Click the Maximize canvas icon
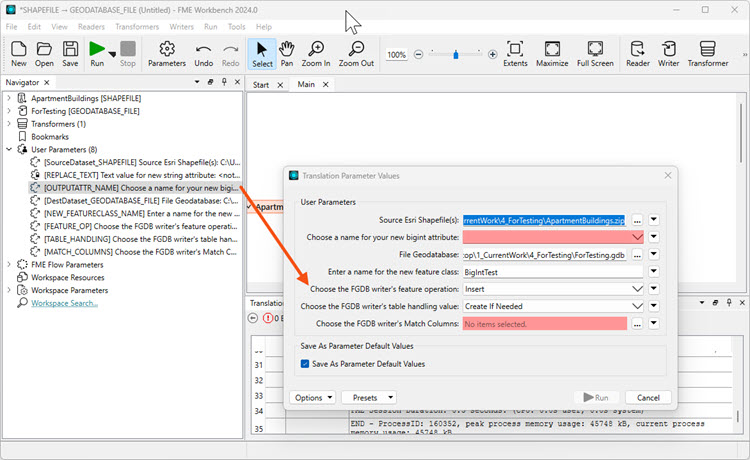 tap(552, 54)
